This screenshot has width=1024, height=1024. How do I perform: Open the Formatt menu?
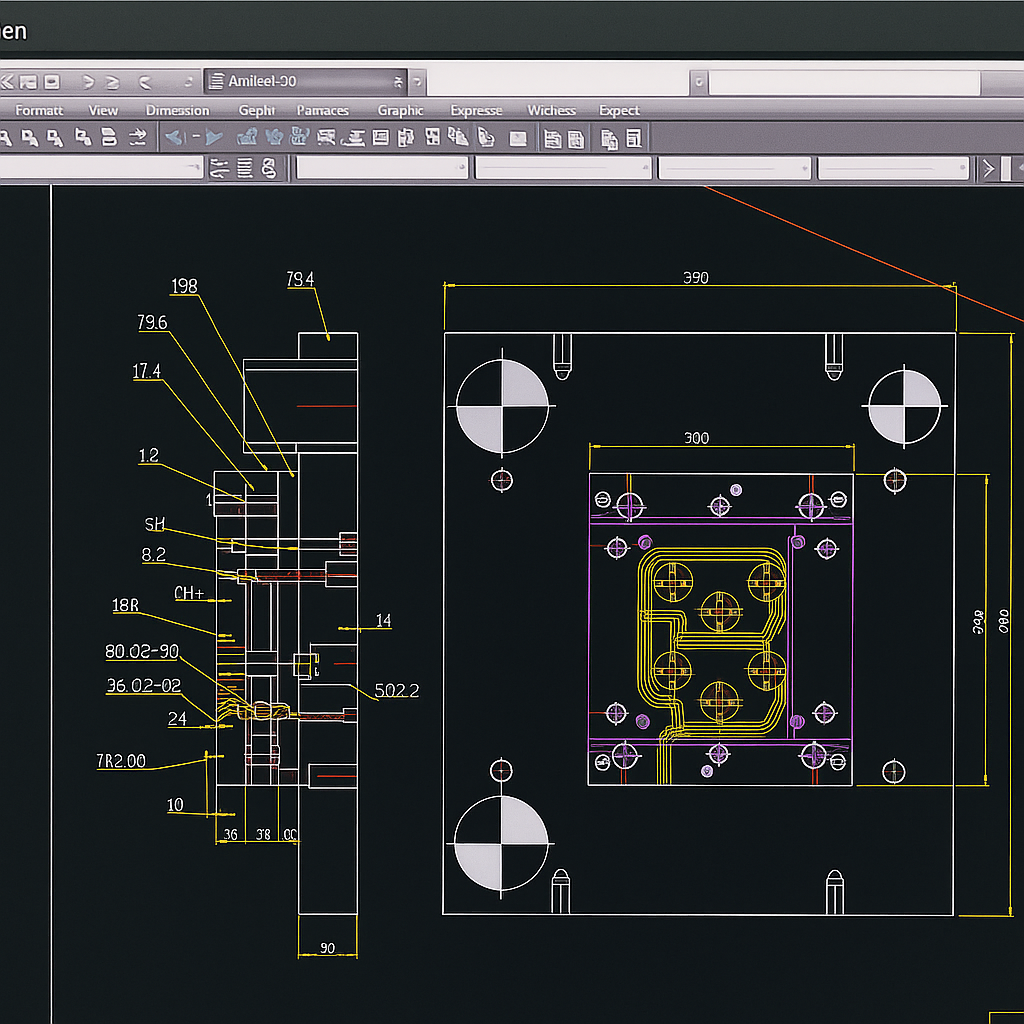tap(39, 110)
